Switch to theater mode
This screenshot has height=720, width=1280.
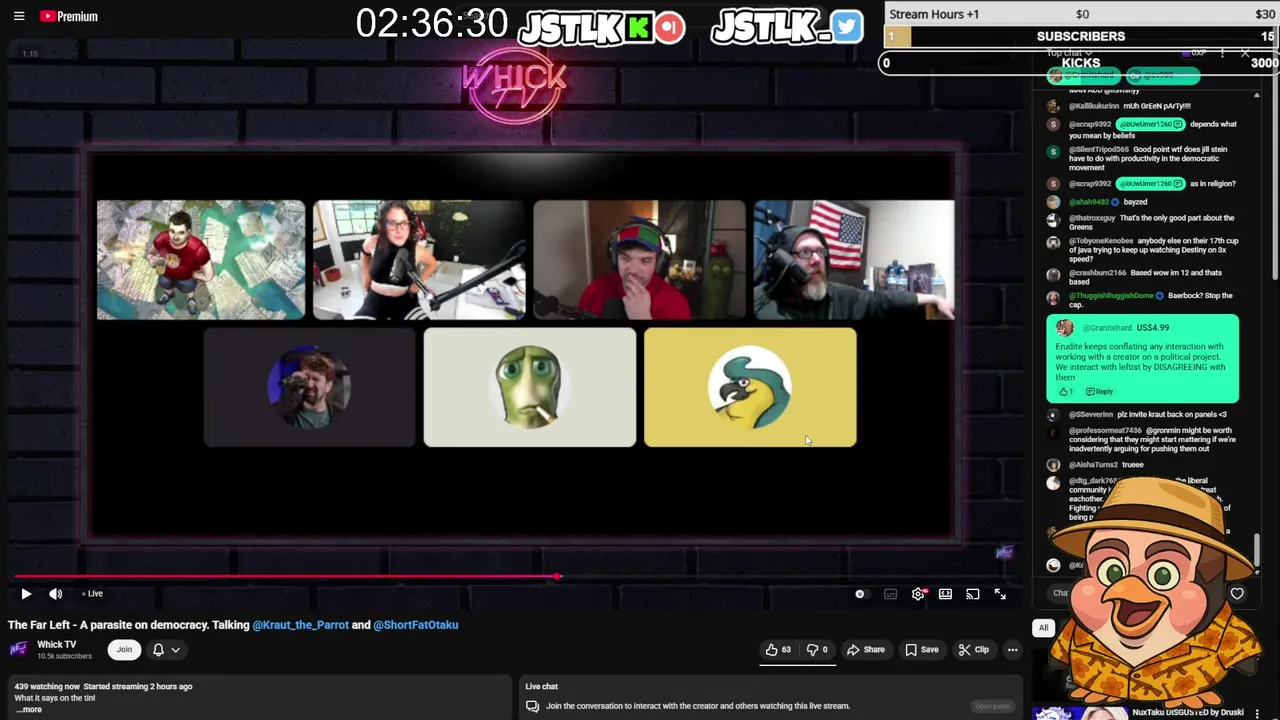click(945, 594)
